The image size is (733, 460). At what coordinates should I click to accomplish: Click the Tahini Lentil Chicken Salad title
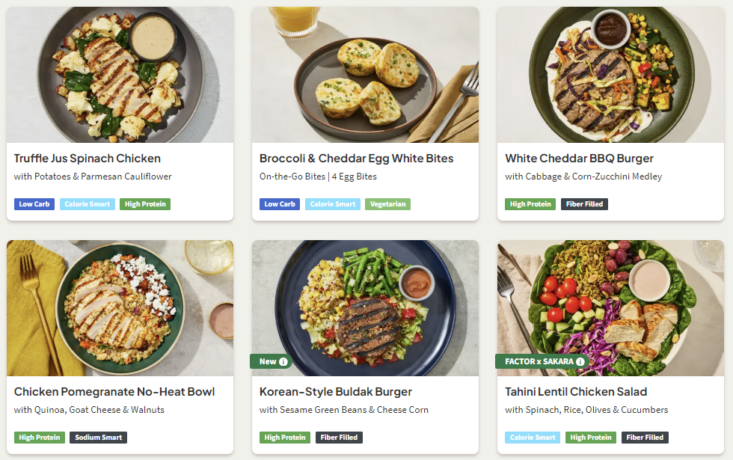[x=576, y=391]
